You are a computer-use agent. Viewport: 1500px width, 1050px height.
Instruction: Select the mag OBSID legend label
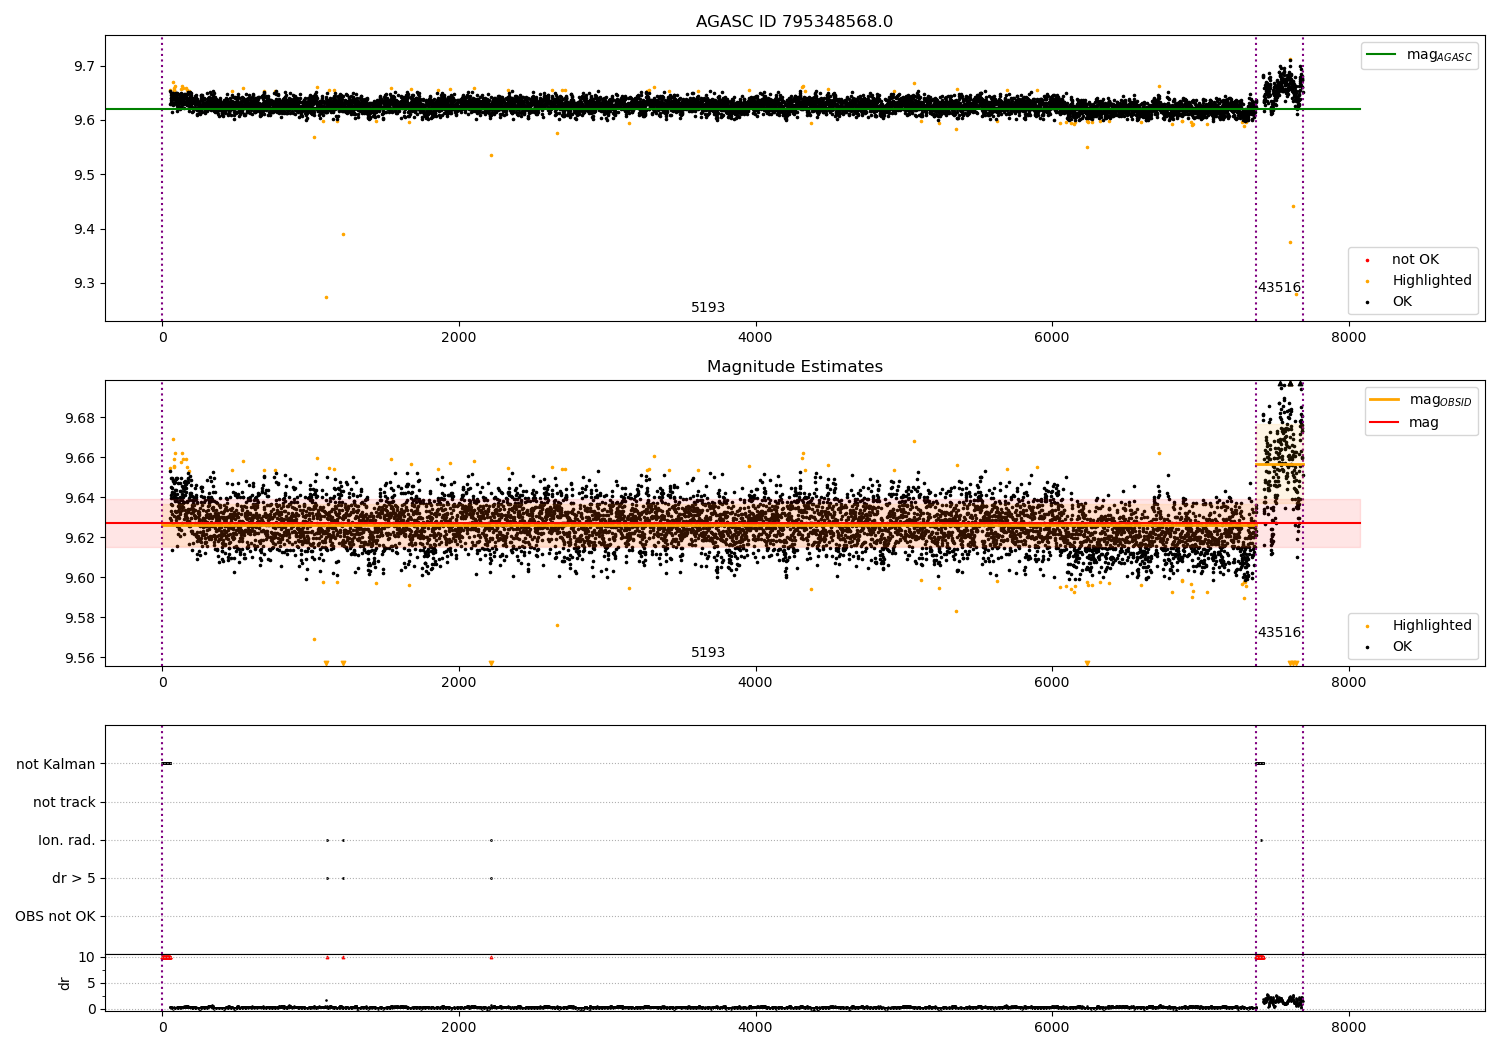(1440, 400)
